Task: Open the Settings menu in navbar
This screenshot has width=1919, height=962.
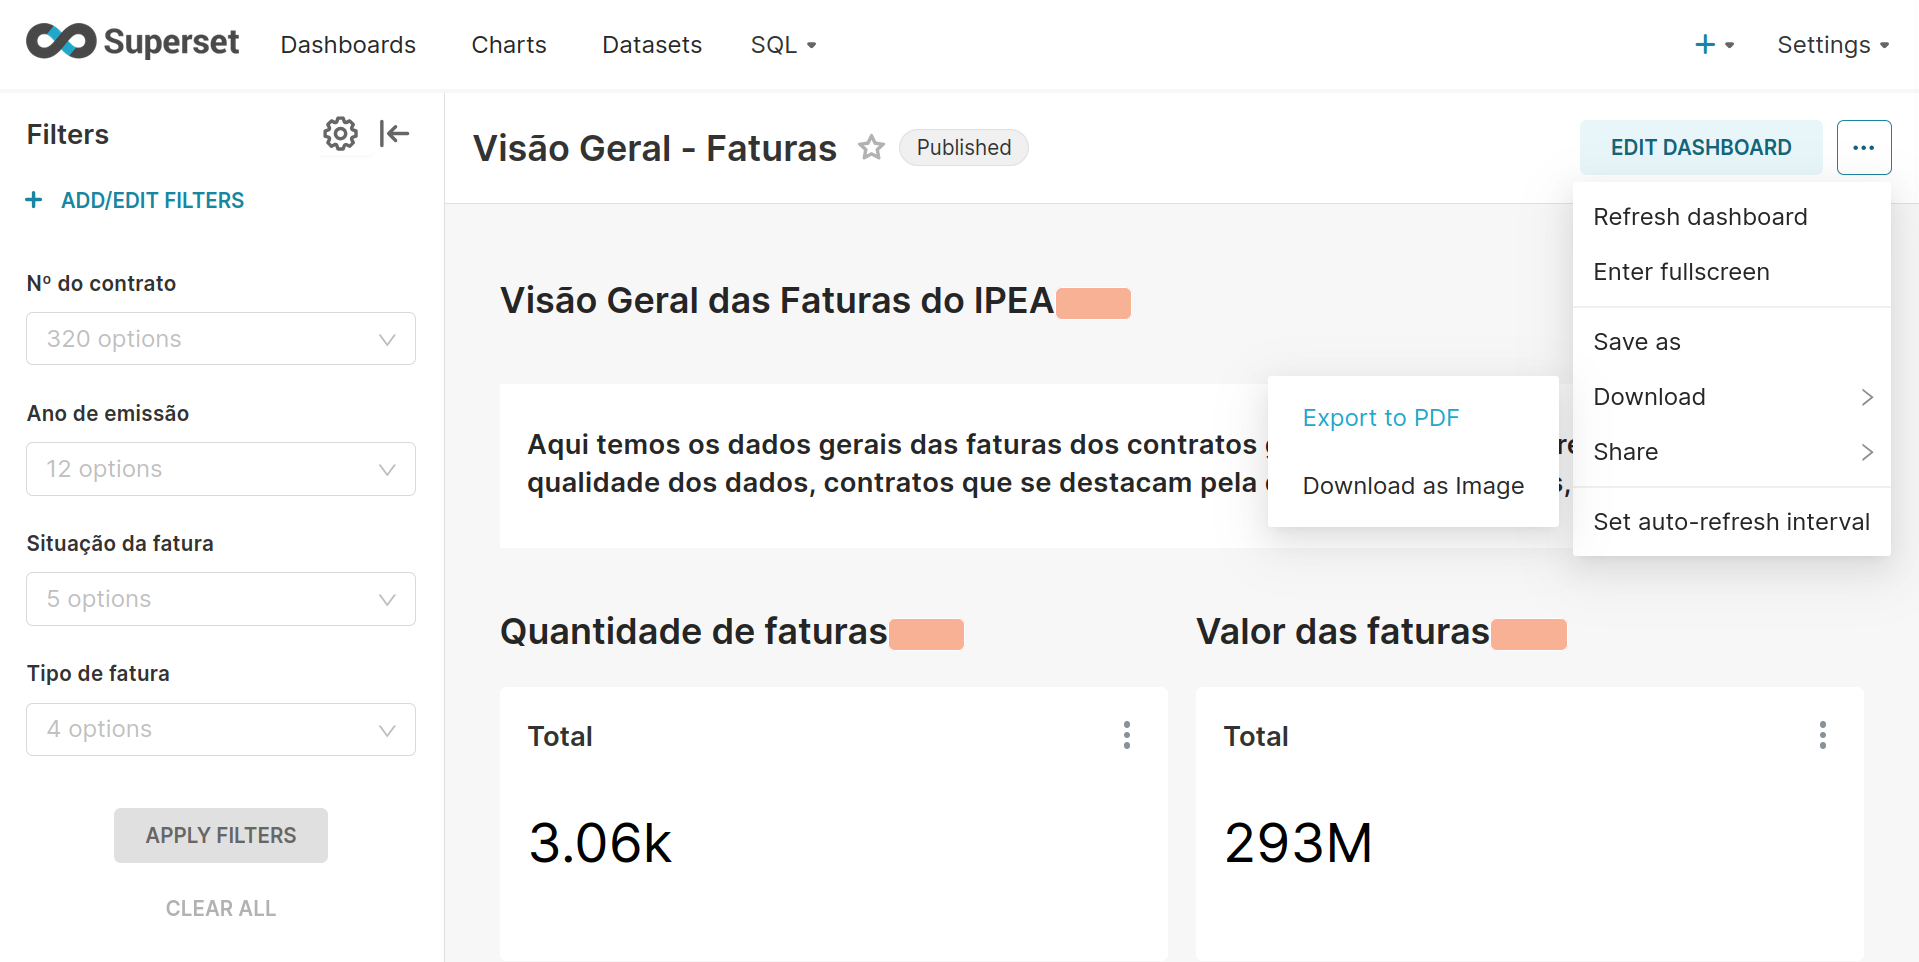Action: click(1832, 45)
